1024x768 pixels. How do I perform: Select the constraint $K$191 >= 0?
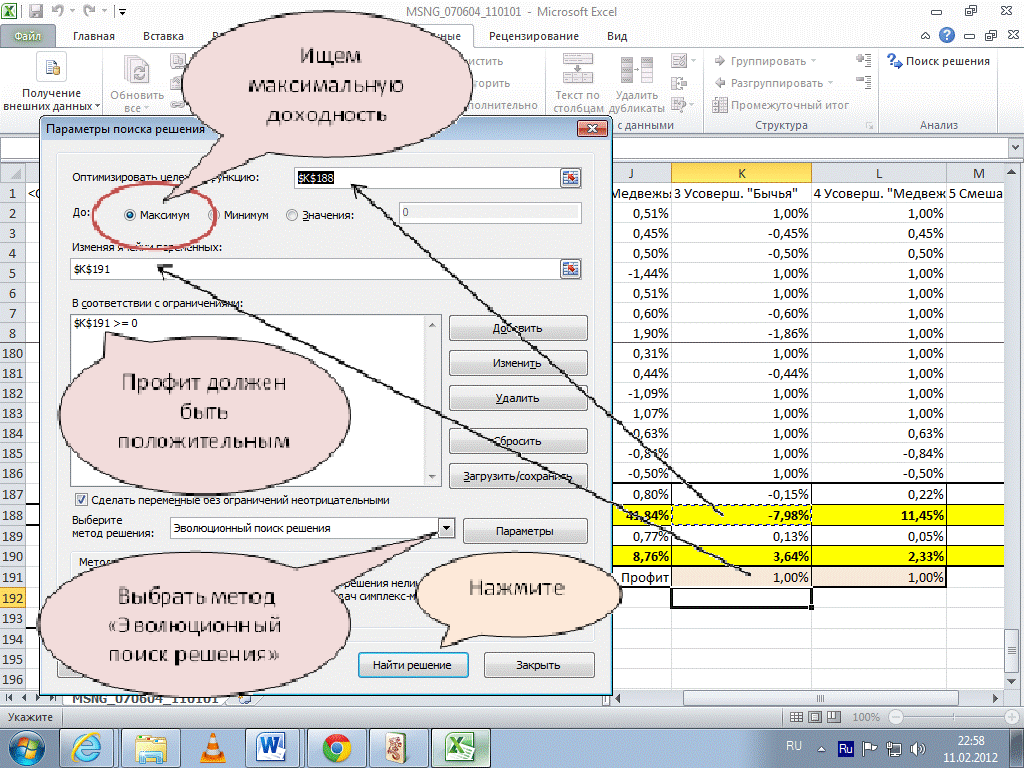point(106,323)
